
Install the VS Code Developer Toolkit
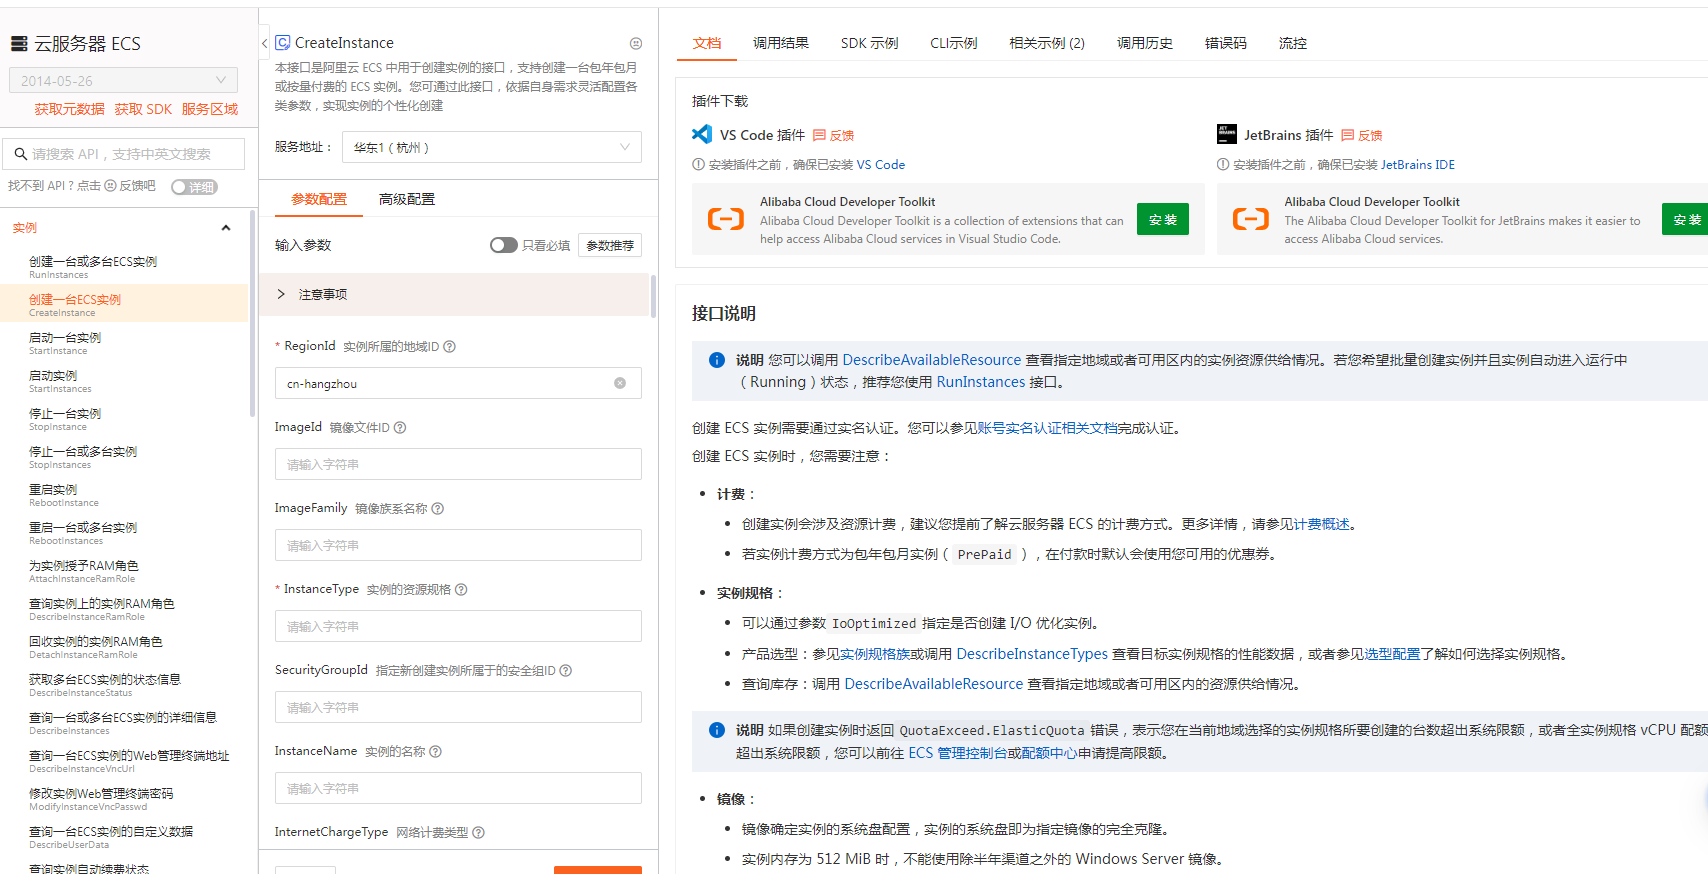1163,219
